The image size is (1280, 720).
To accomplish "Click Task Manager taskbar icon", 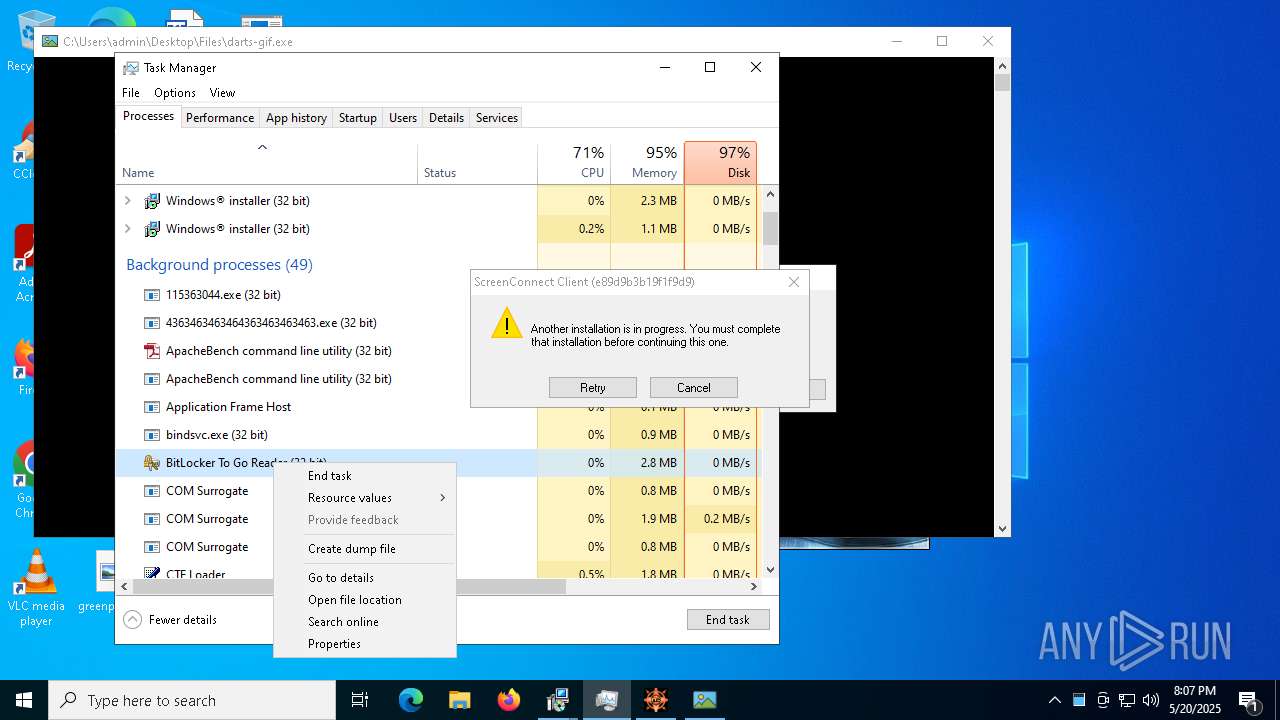I will coord(607,700).
